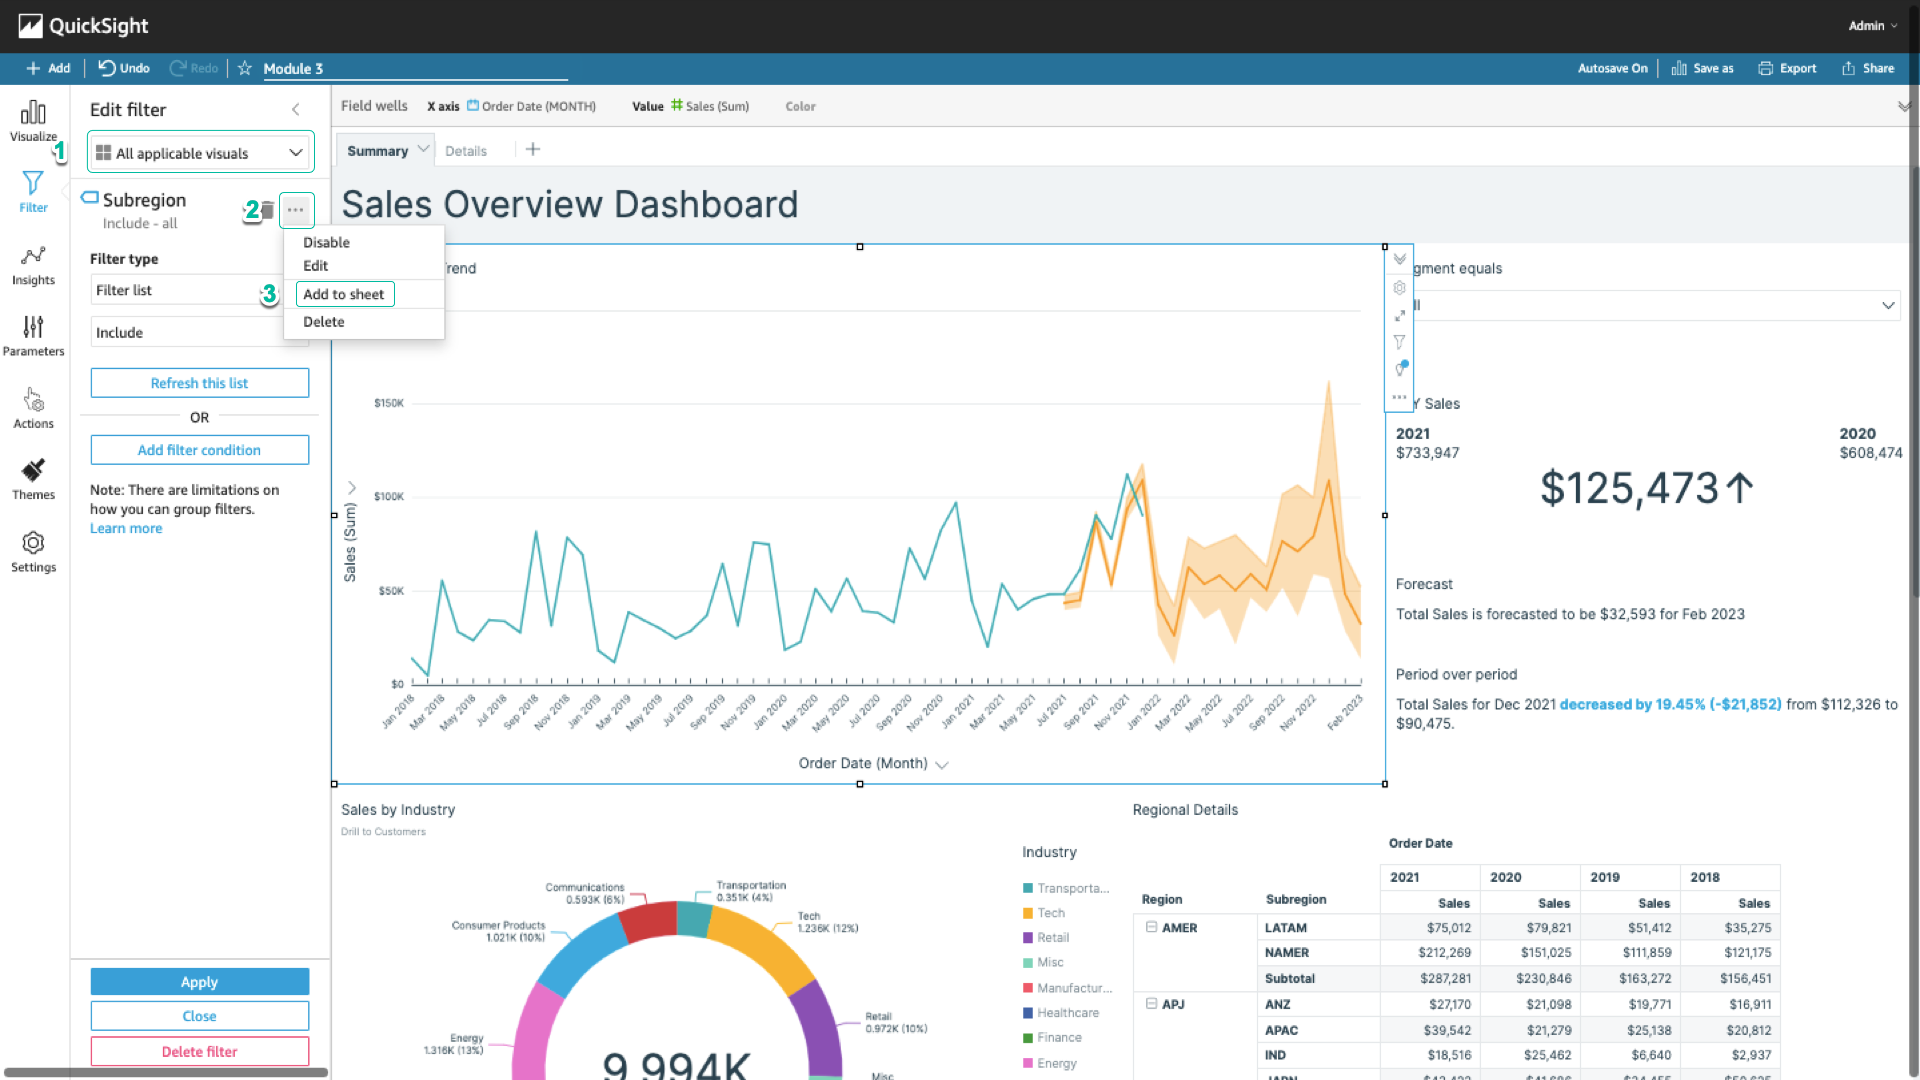Open the Visualize pane
The image size is (1920, 1080).
coord(33,121)
